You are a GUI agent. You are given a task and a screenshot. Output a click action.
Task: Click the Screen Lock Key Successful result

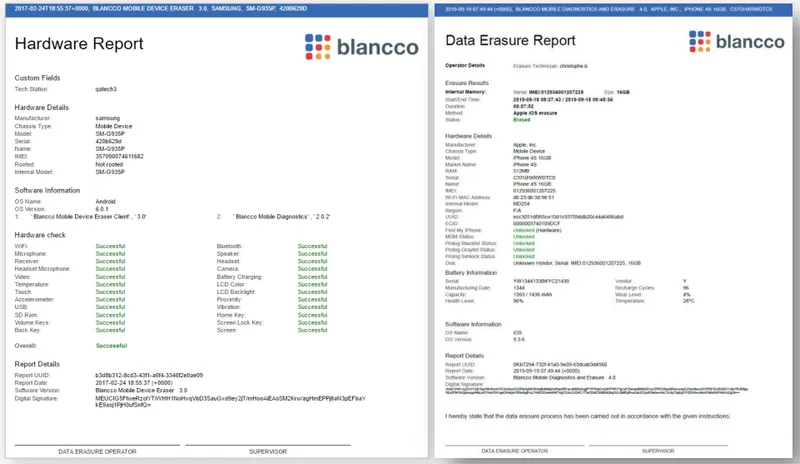[x=313, y=323]
